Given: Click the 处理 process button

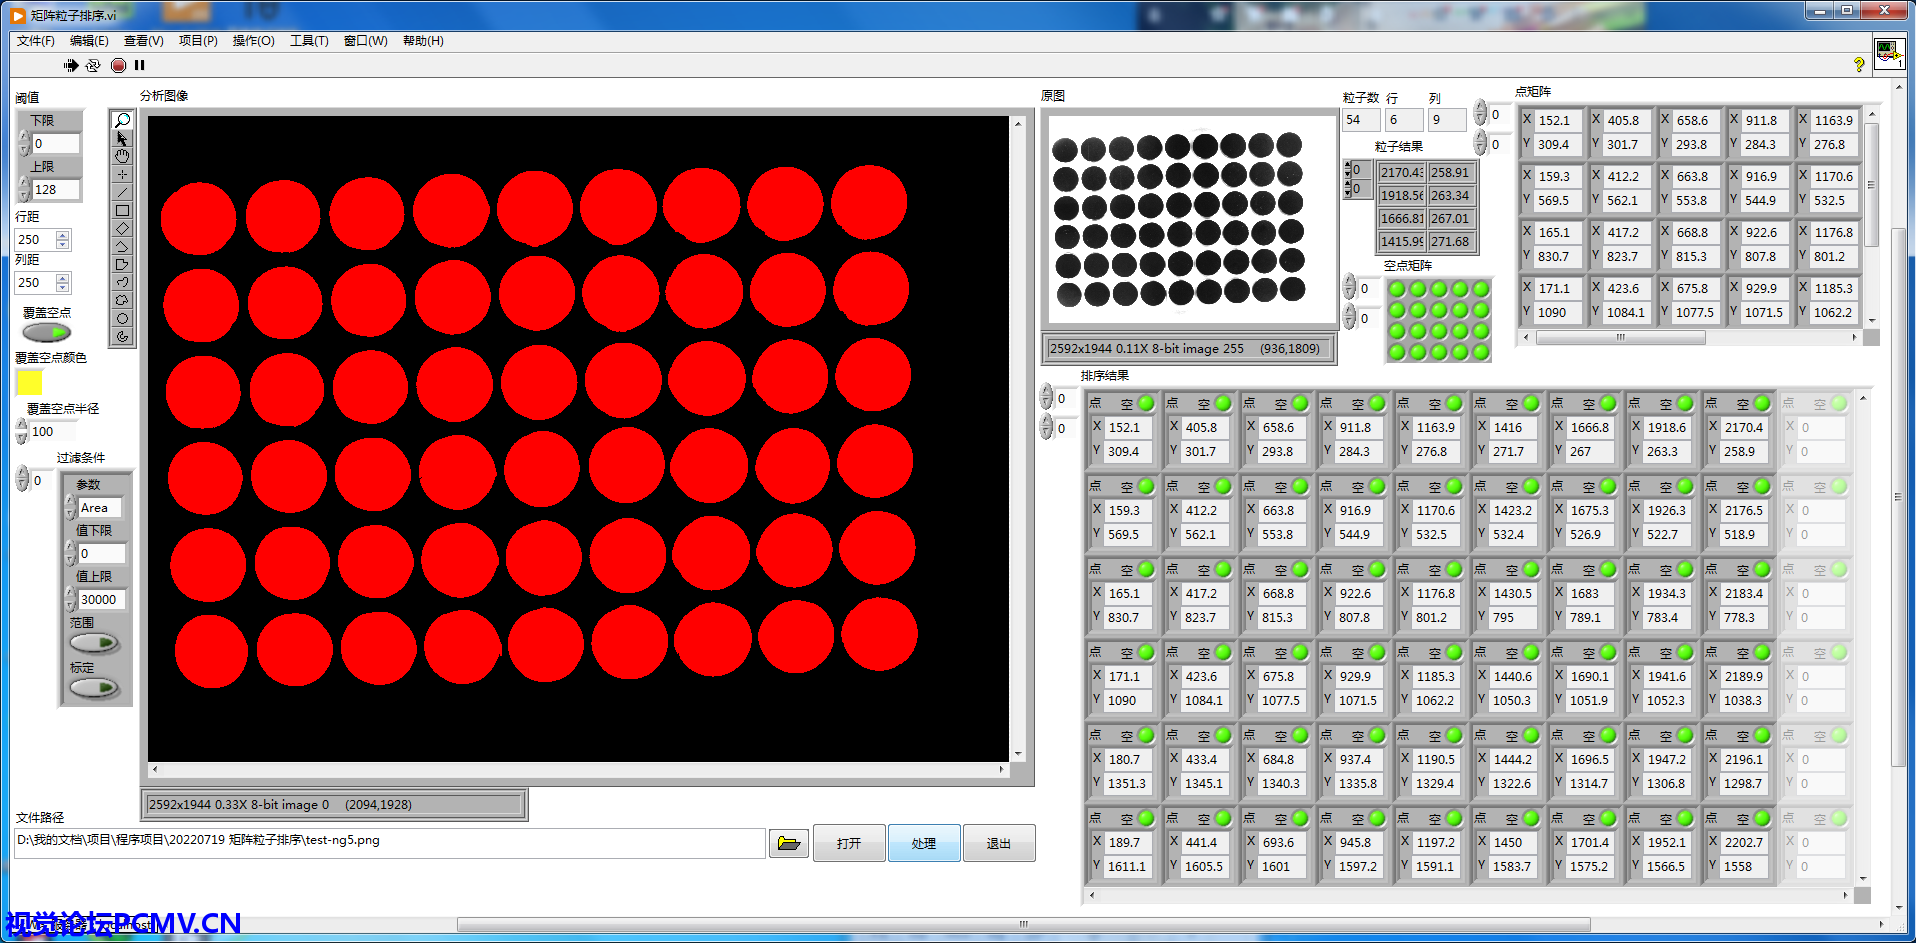Looking at the screenshot, I should click(924, 844).
